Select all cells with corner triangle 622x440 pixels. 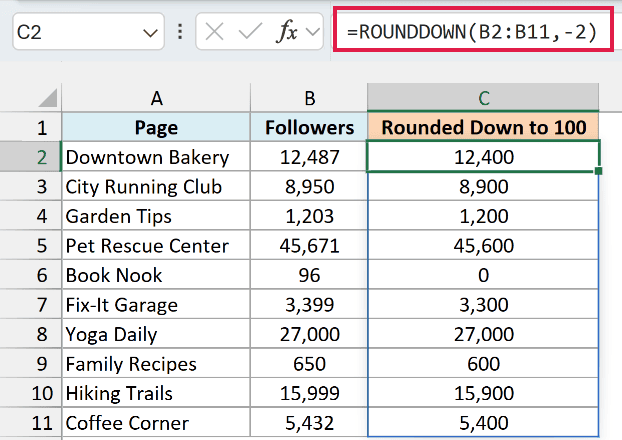[48, 98]
